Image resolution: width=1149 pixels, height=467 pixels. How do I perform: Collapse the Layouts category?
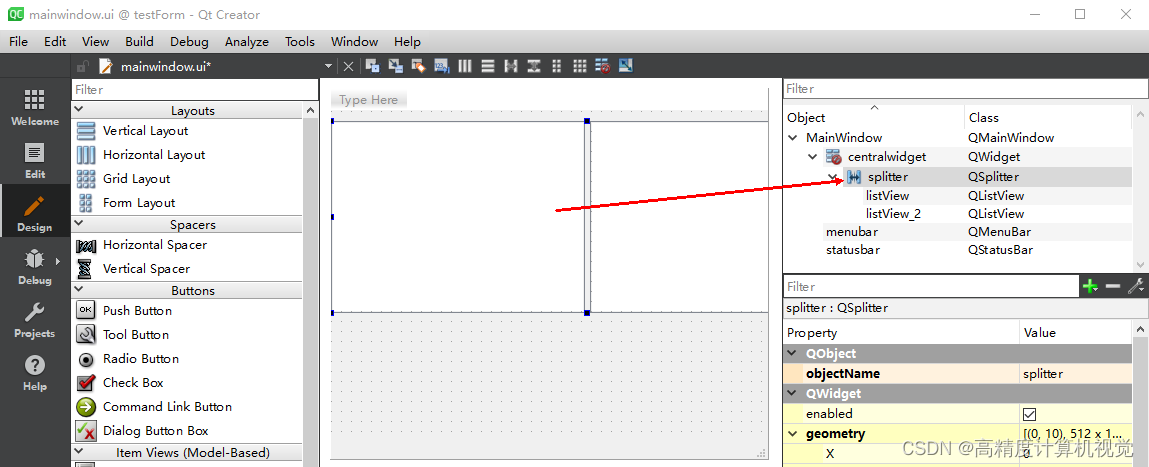79,111
